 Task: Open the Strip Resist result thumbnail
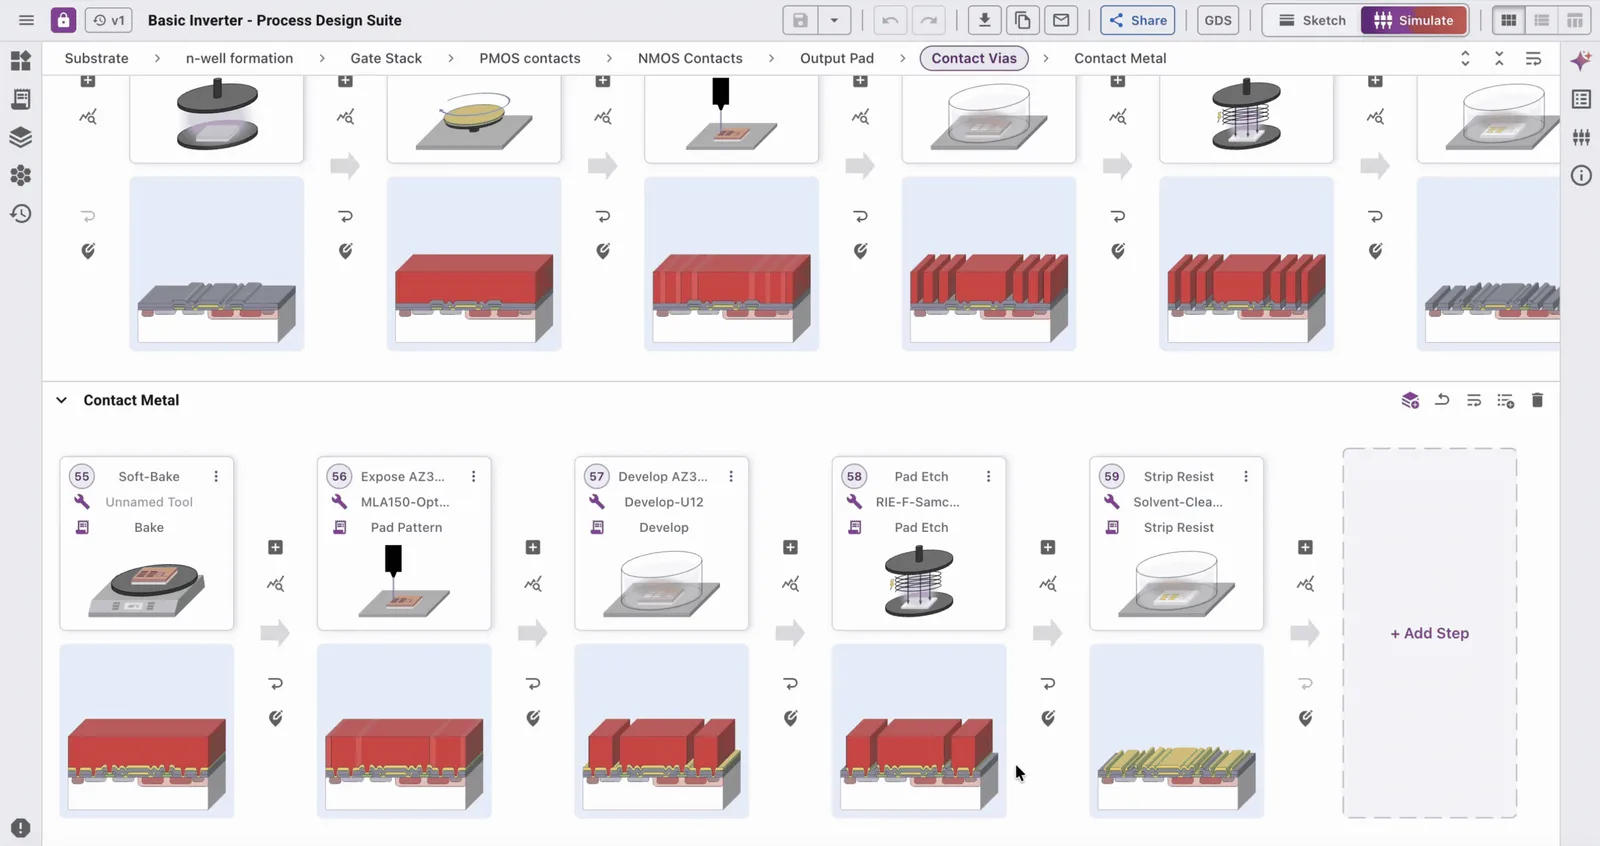1176,731
